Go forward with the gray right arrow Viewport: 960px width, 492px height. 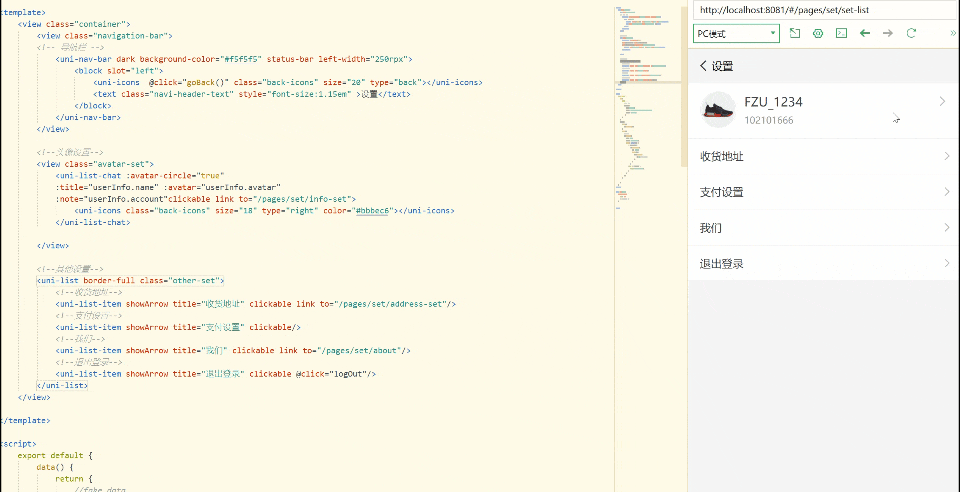(x=888, y=33)
